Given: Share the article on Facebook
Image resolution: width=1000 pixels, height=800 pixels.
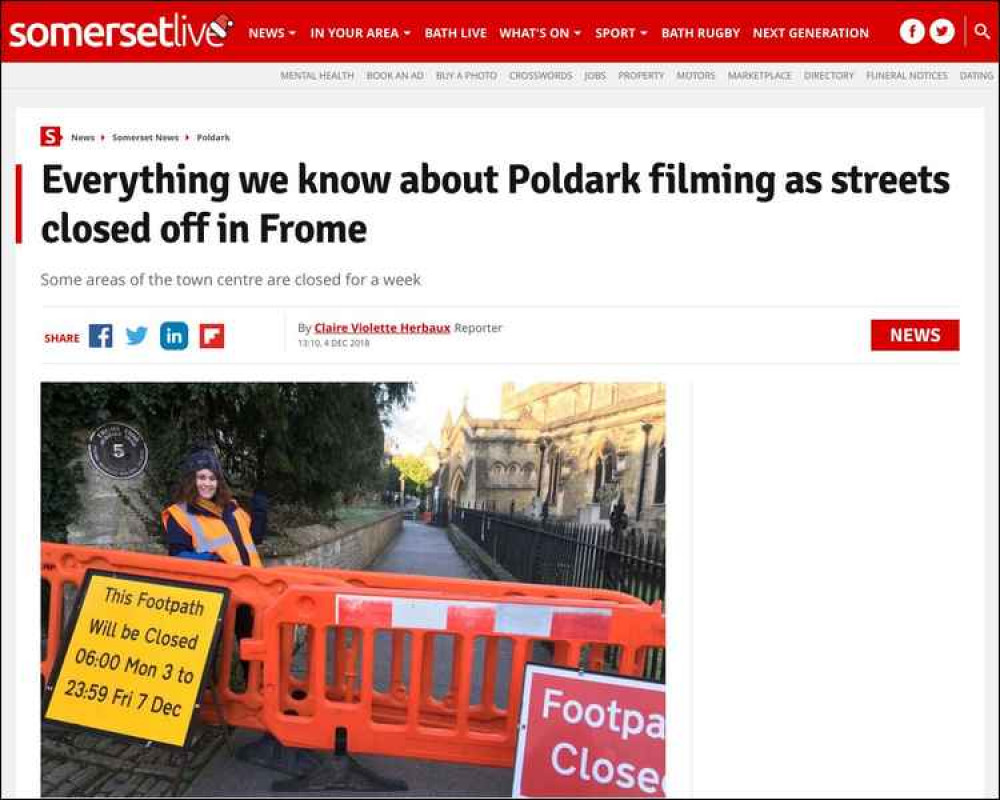Looking at the screenshot, I should click(x=100, y=336).
